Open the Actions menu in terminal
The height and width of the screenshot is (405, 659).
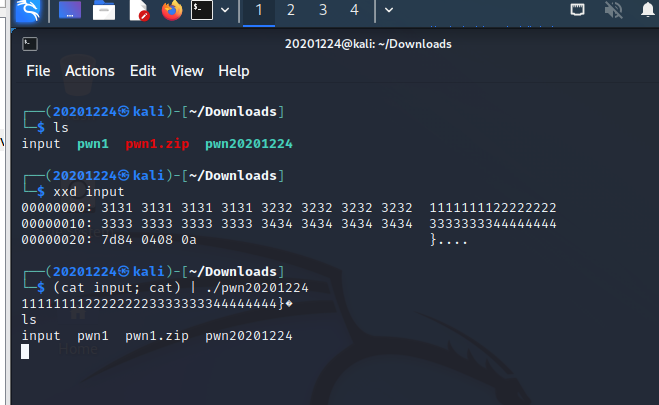[90, 71]
